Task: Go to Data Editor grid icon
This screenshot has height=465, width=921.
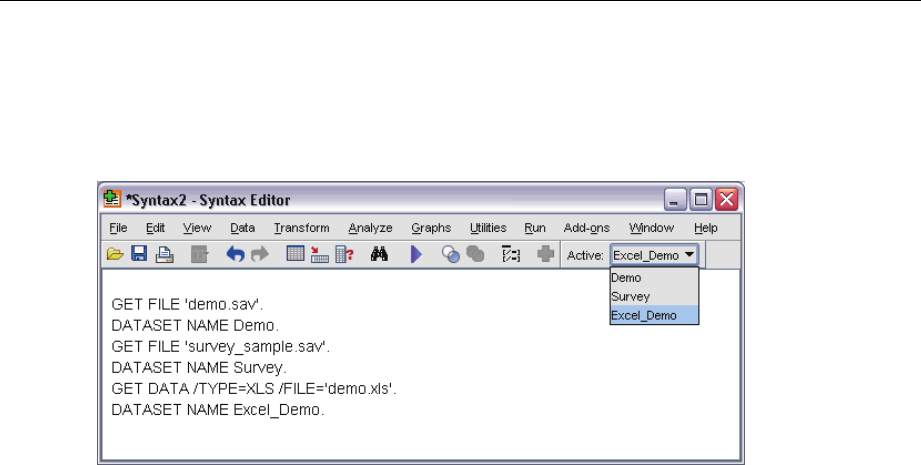Action: [x=295, y=254]
